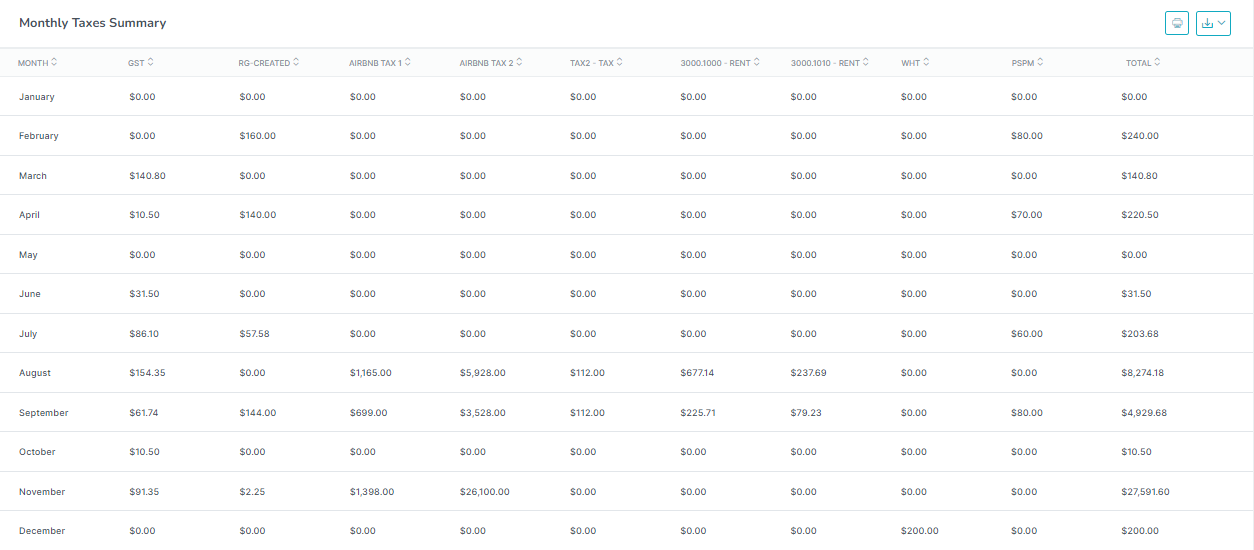Sort by WHT column header

pyautogui.click(x=915, y=62)
